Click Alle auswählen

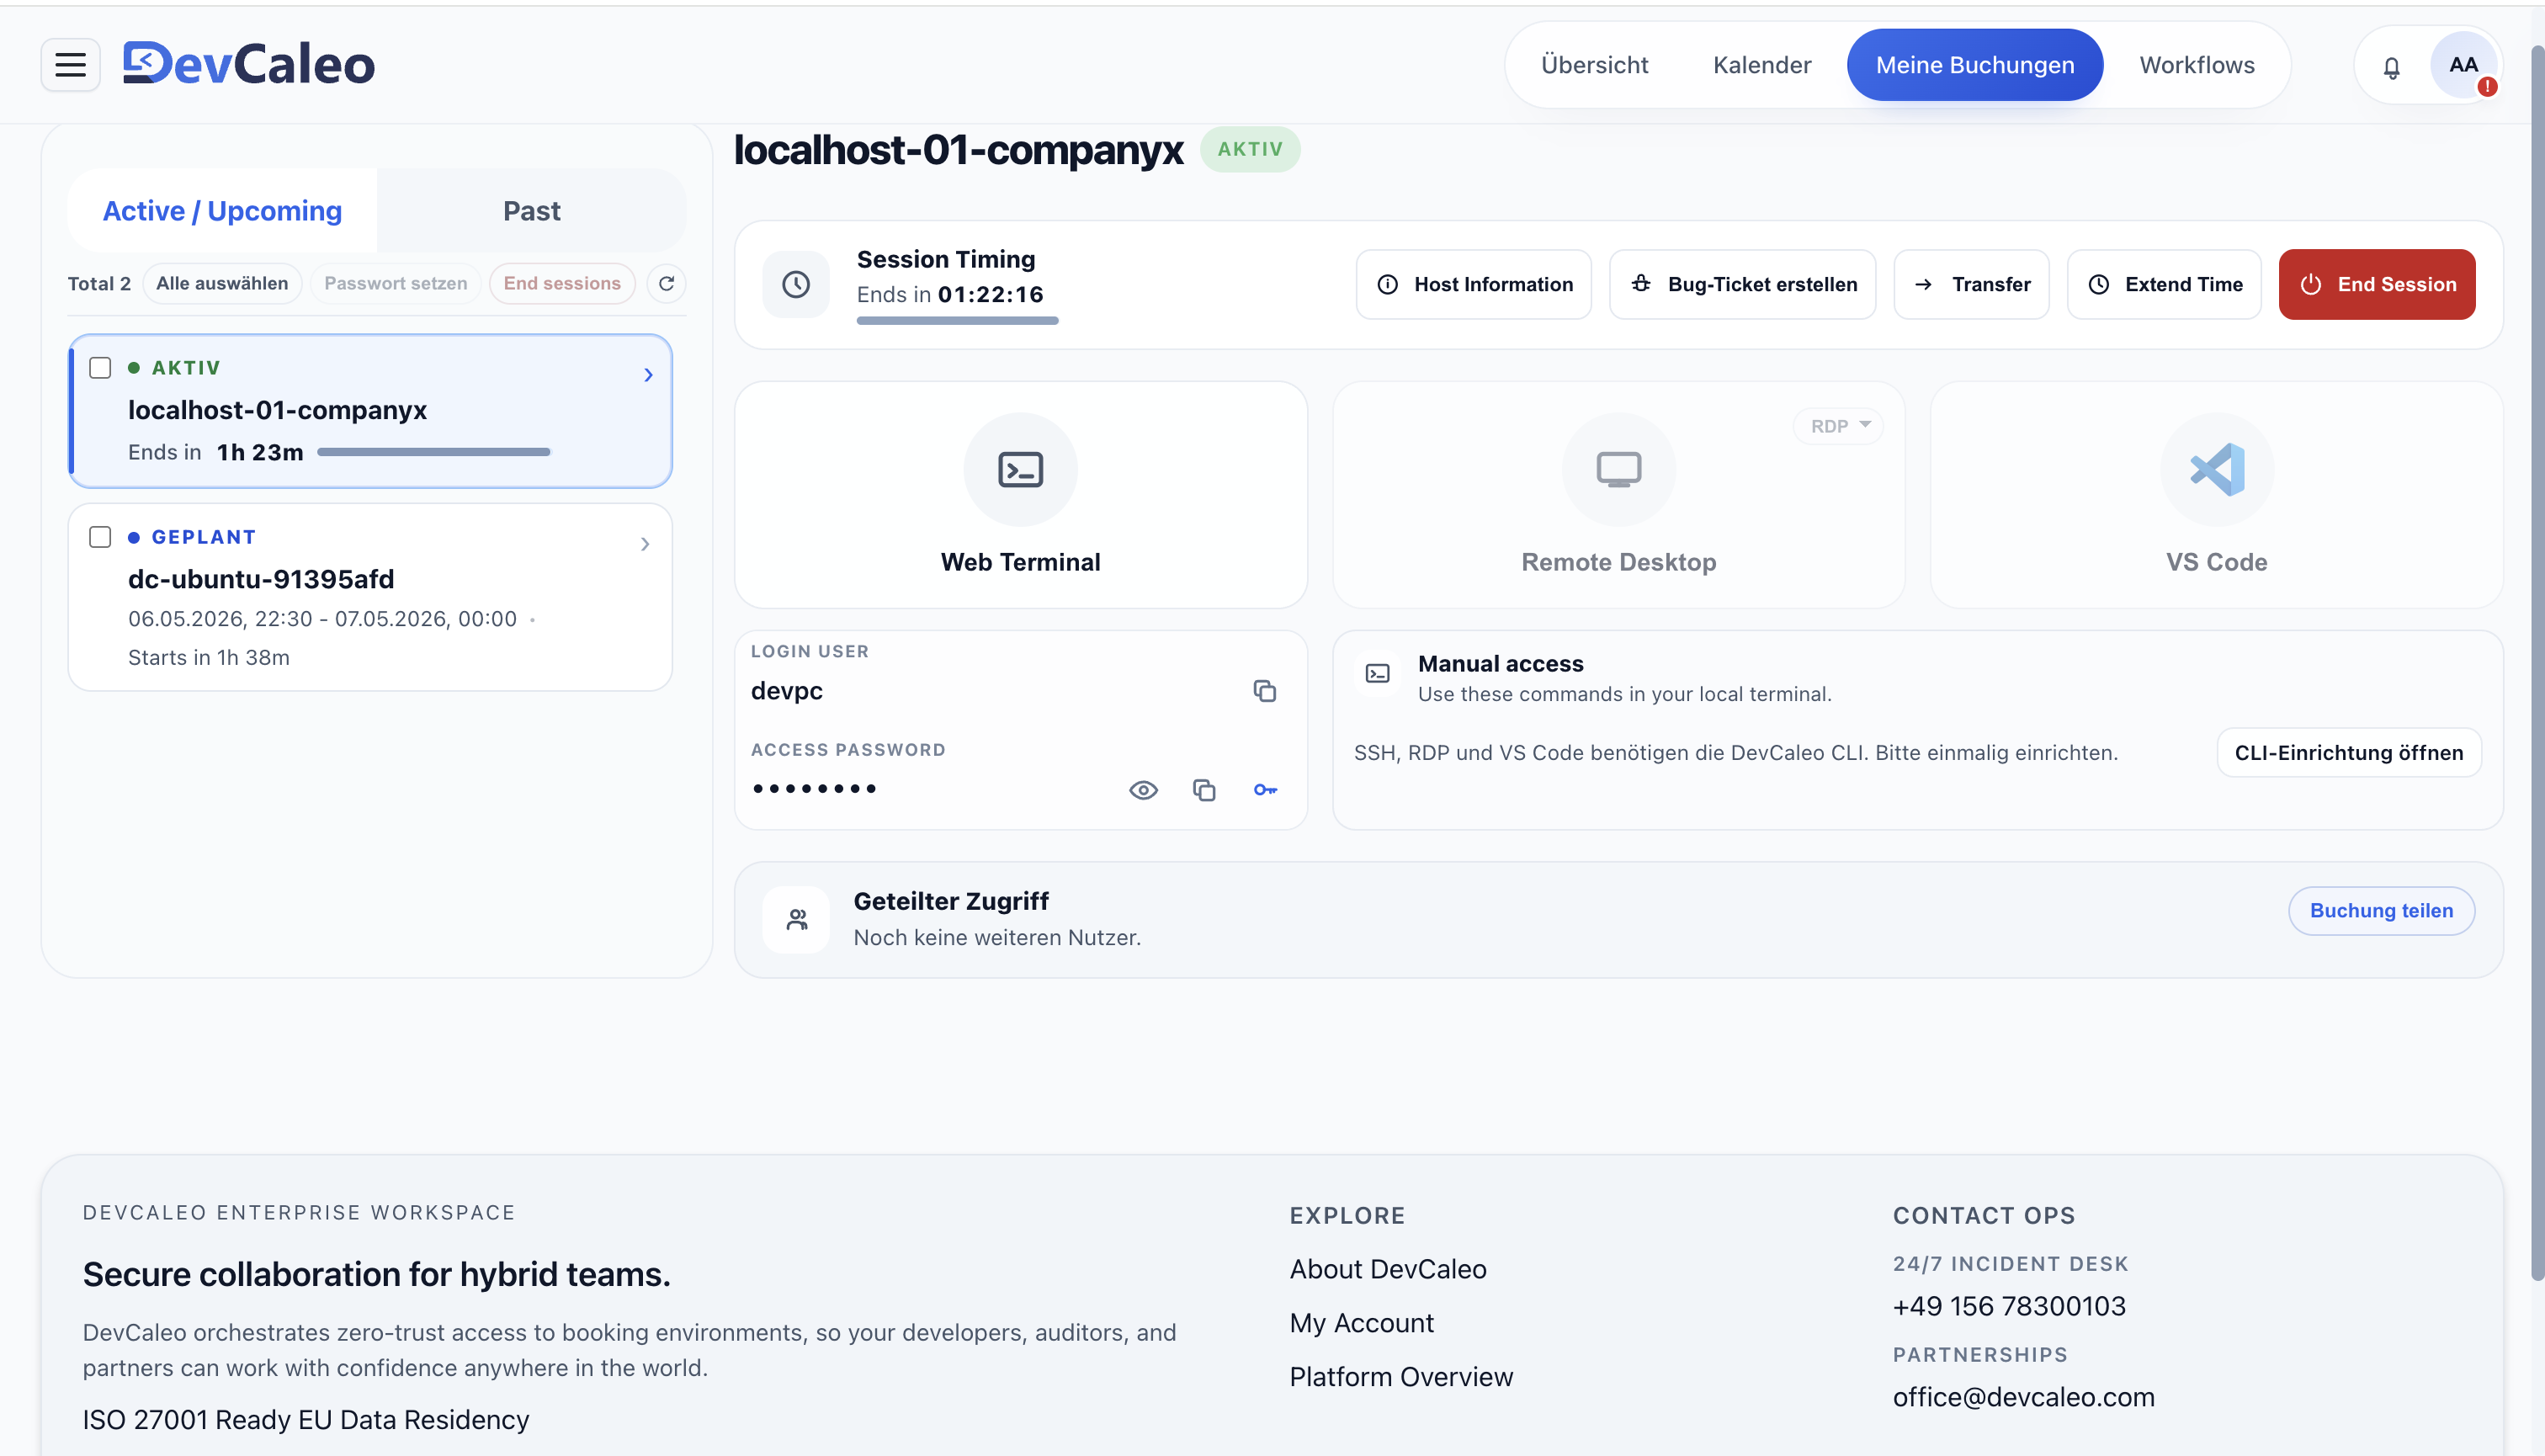click(222, 283)
